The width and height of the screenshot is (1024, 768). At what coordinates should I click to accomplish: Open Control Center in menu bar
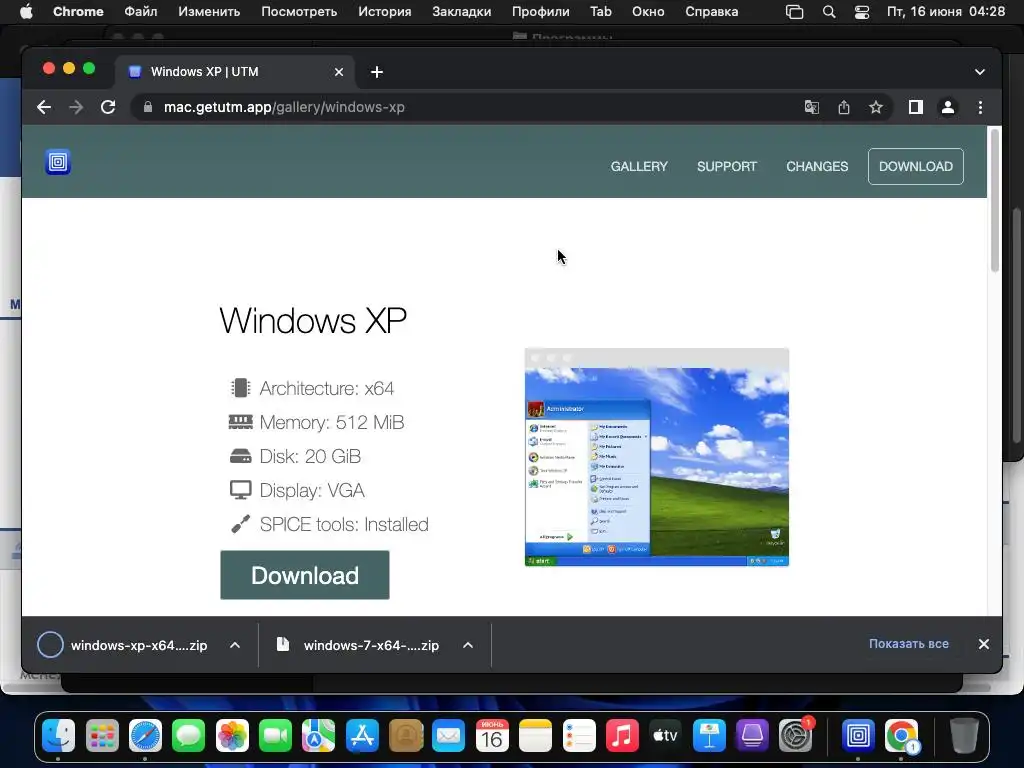point(862,12)
